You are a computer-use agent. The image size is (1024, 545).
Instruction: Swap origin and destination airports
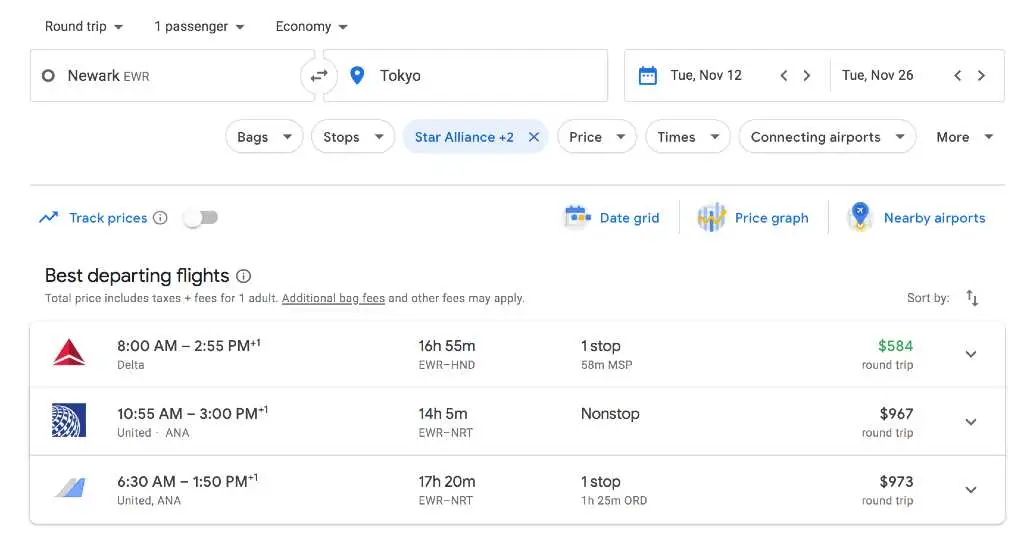[319, 76]
